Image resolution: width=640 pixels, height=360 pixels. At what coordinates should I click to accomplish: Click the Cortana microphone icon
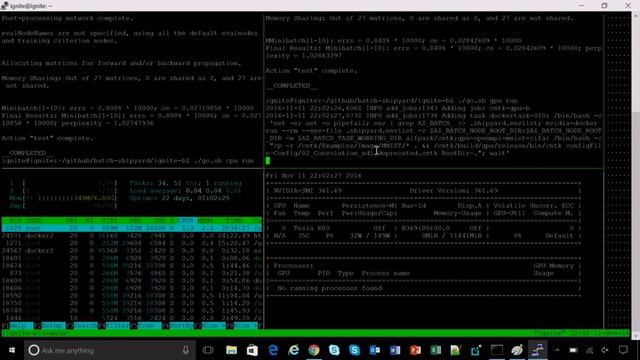tap(186, 350)
